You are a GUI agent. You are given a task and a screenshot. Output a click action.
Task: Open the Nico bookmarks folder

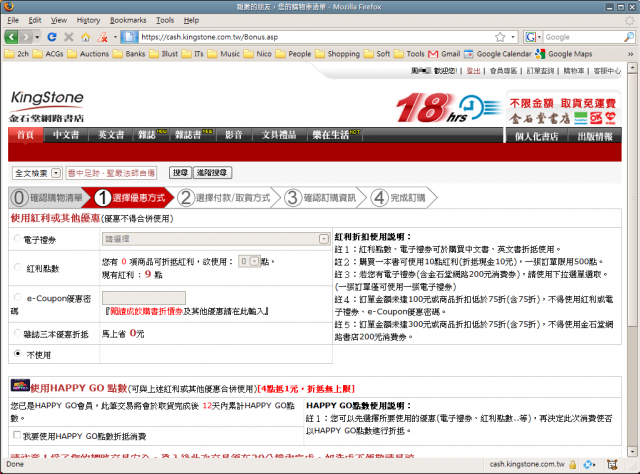tap(258, 54)
